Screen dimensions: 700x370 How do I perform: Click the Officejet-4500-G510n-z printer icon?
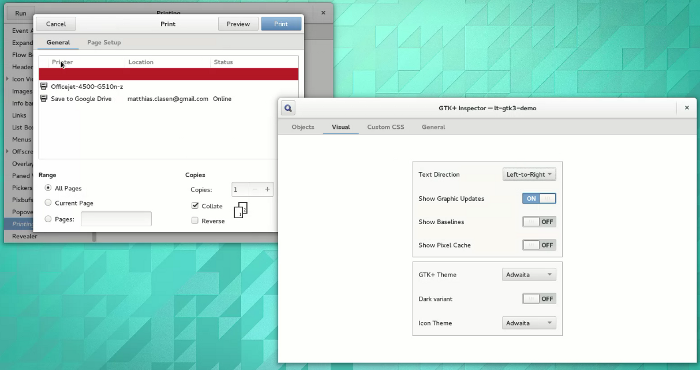[43, 86]
